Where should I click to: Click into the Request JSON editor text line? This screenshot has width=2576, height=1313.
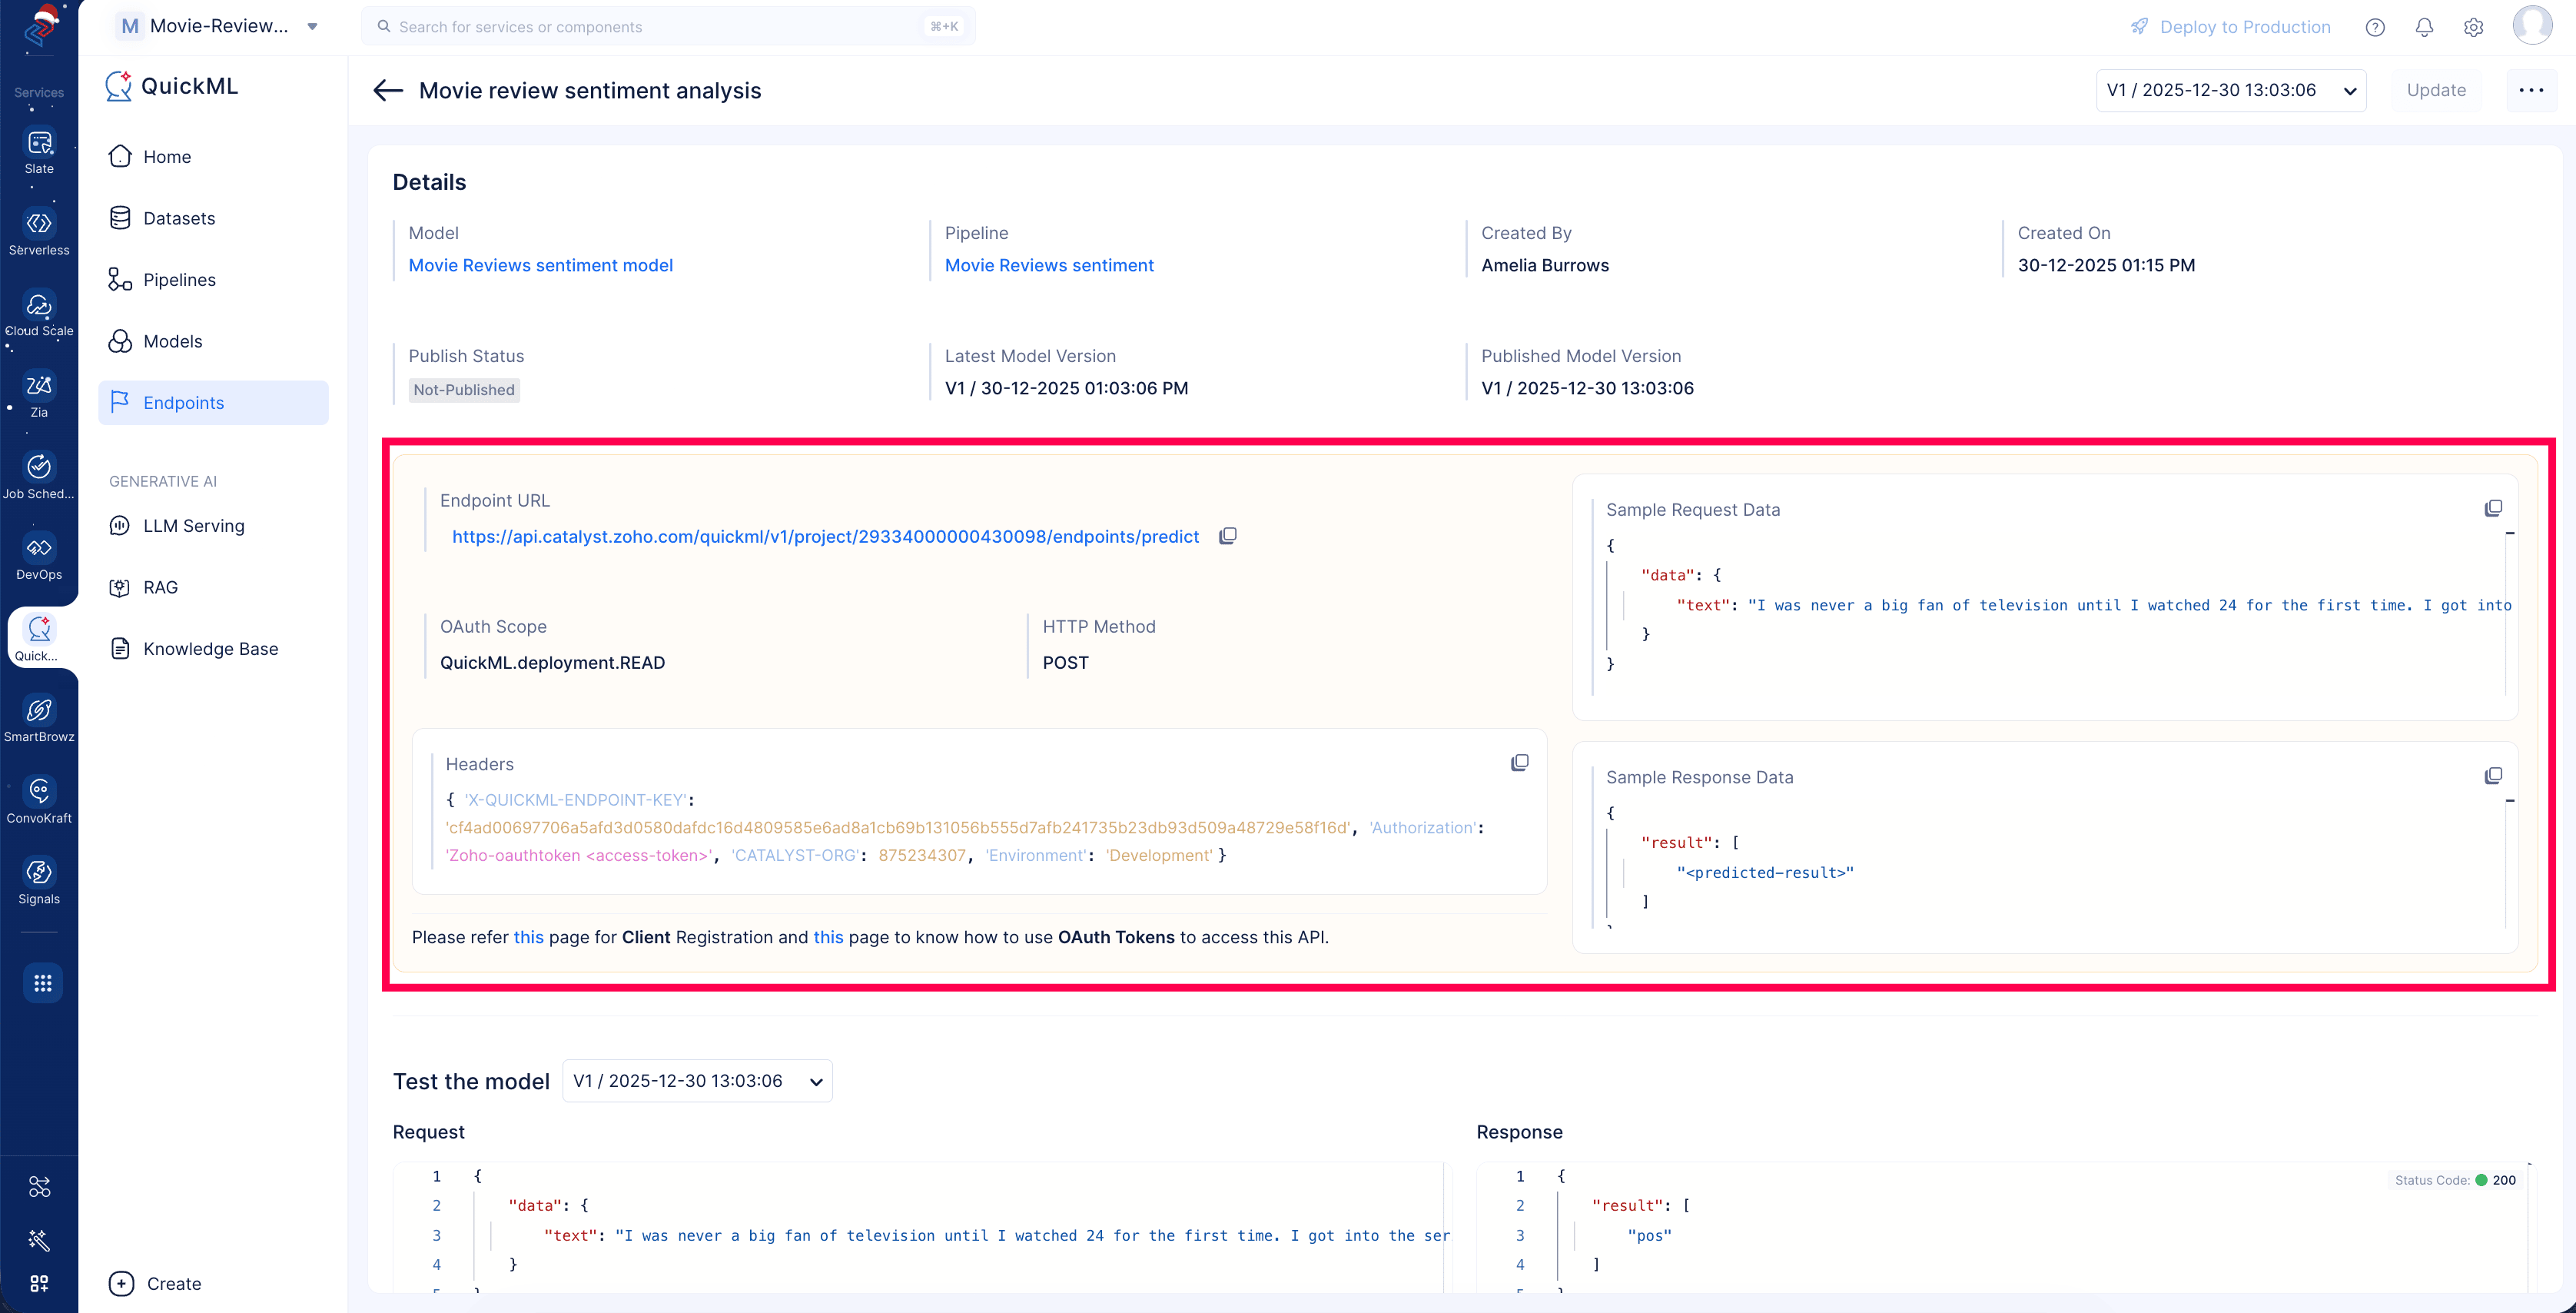[996, 1236]
